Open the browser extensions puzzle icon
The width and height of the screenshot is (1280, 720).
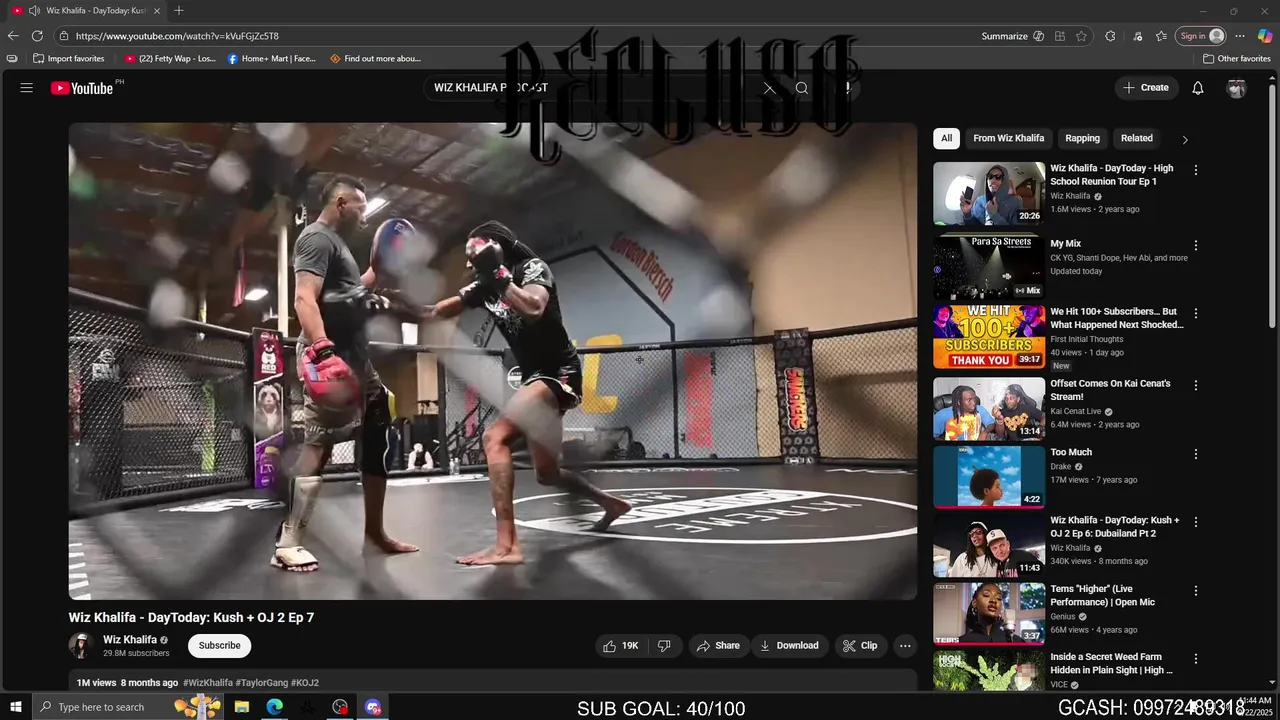[1110, 36]
